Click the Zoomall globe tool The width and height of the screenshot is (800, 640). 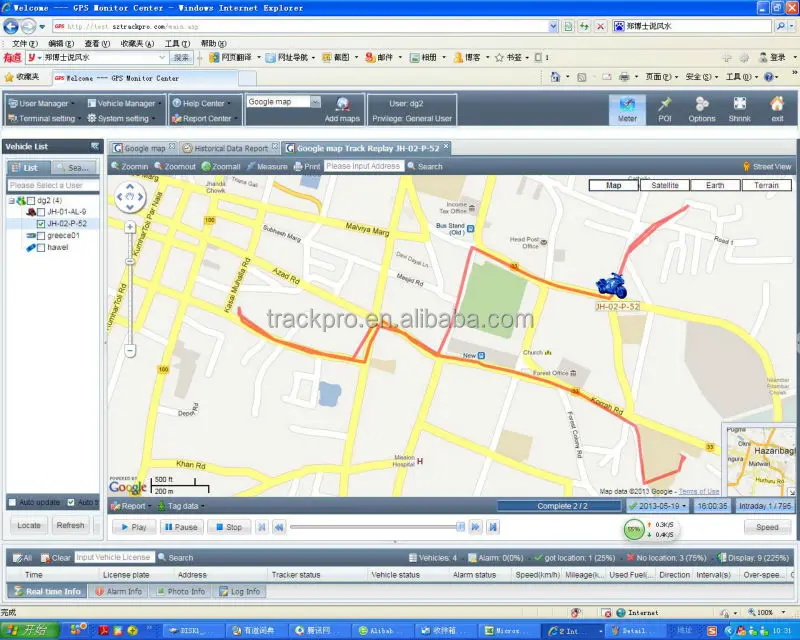[220, 166]
